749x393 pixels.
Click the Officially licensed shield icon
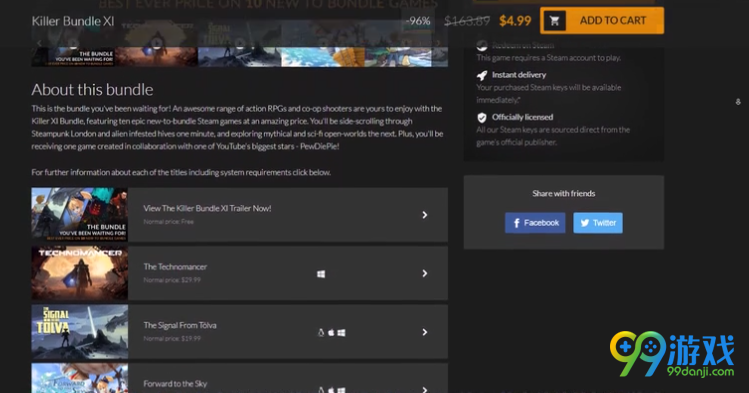coord(482,117)
